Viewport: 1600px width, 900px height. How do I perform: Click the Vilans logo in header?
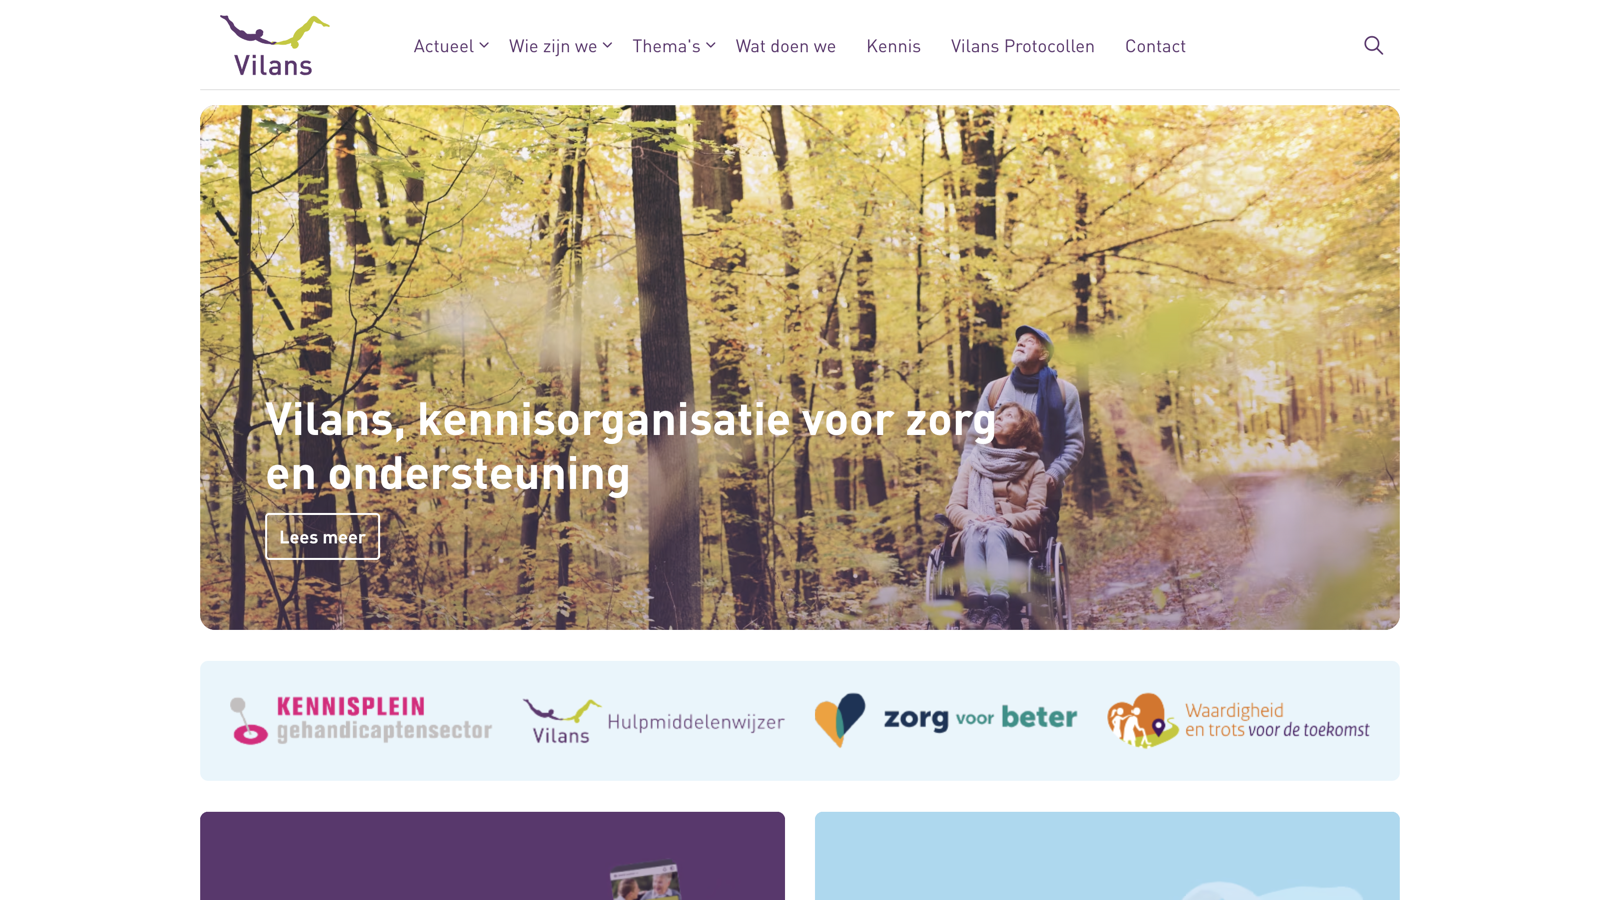click(x=275, y=45)
